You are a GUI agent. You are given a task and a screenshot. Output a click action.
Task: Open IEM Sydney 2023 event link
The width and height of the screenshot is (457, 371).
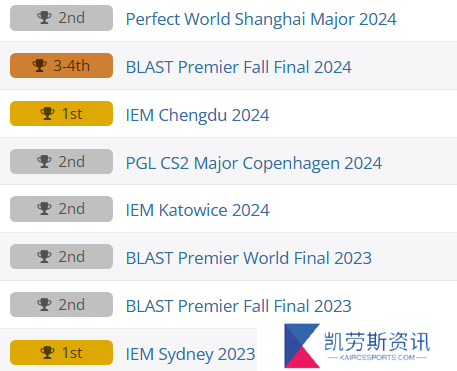pos(190,354)
